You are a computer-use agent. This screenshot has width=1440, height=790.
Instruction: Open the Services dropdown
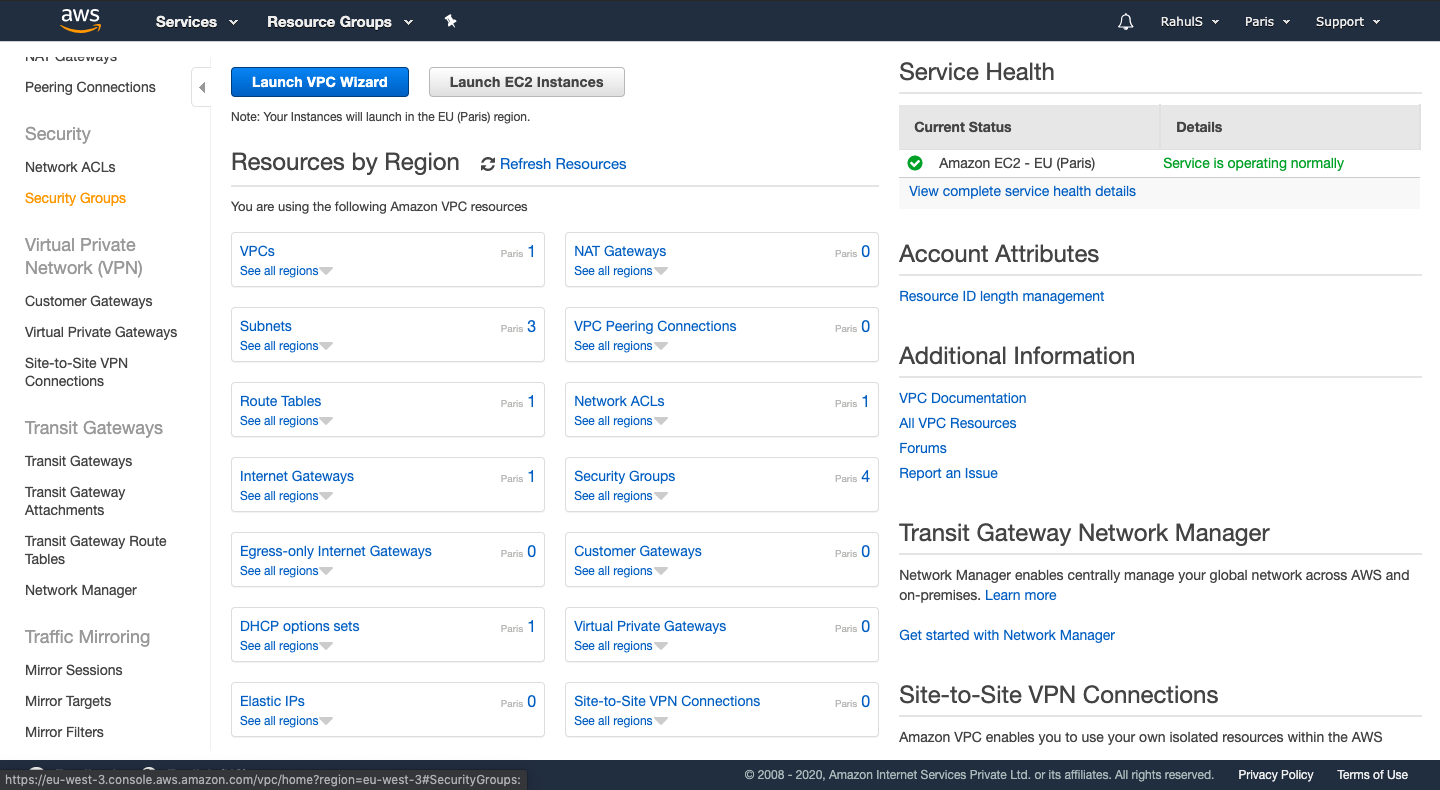pyautogui.click(x=196, y=21)
